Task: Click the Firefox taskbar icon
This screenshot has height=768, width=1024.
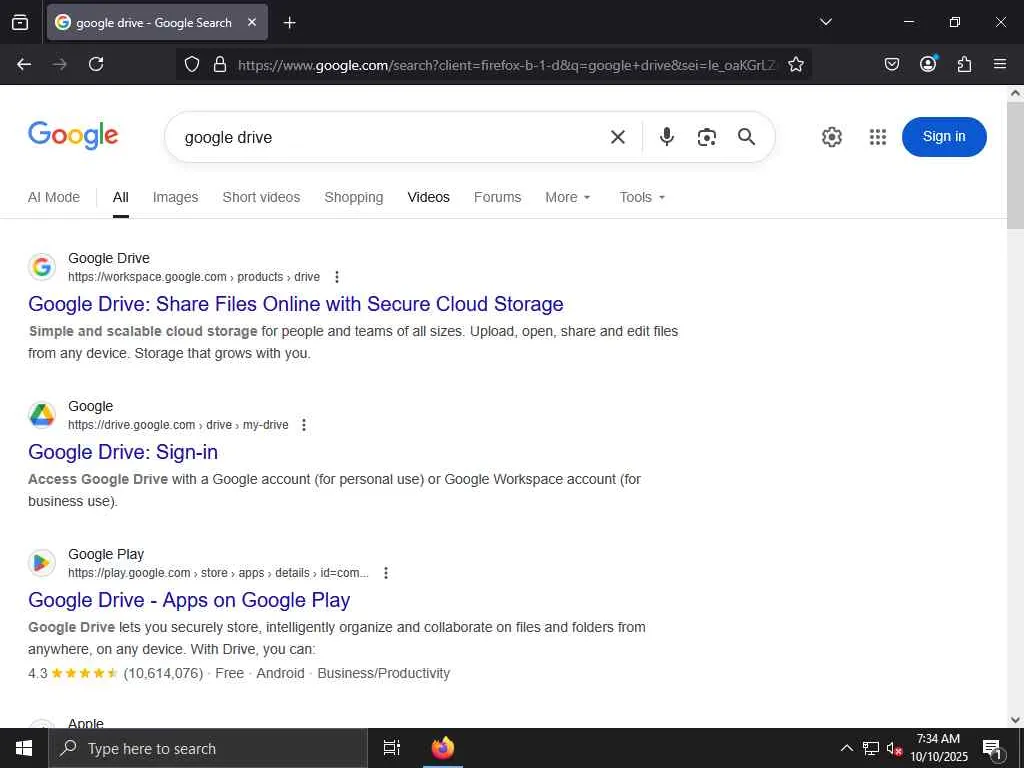Action: 443,748
